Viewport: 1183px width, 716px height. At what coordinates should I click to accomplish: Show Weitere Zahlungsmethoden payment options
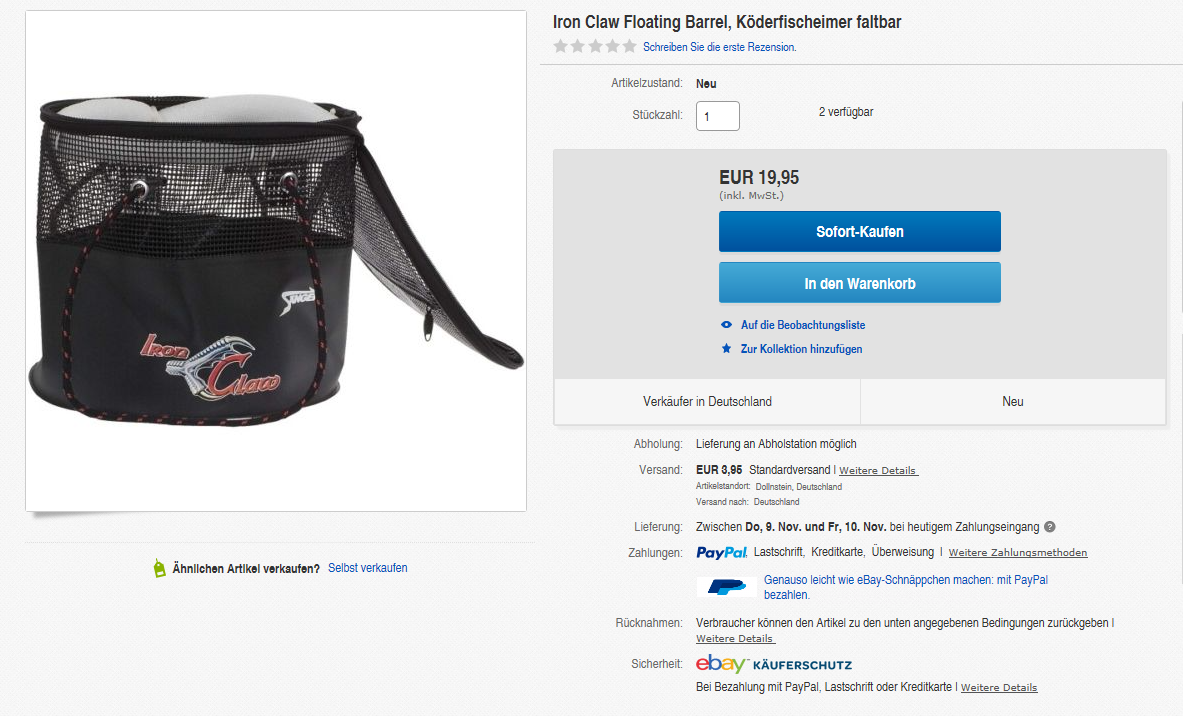coord(1017,553)
